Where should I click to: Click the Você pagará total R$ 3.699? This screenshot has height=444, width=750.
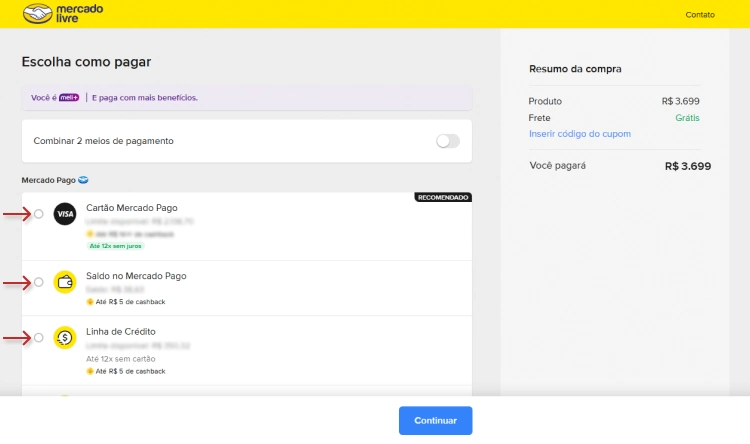tap(688, 166)
